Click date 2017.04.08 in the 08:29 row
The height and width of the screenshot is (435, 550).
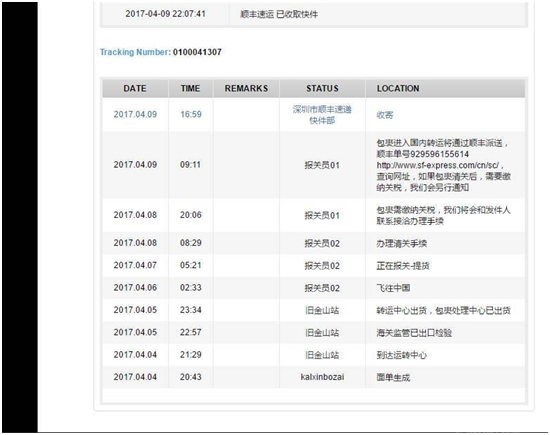(135, 243)
